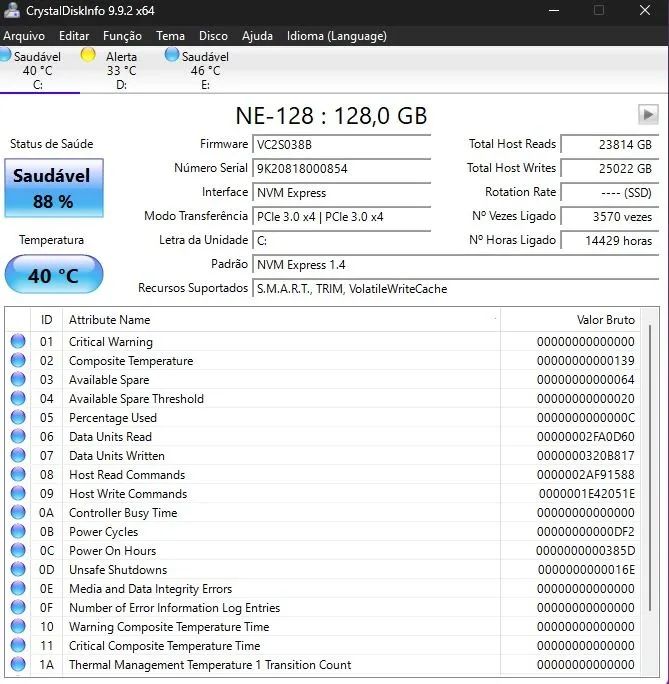Image resolution: width=669 pixels, height=684 pixels.
Task: Open the Disco menu
Action: 213,36
